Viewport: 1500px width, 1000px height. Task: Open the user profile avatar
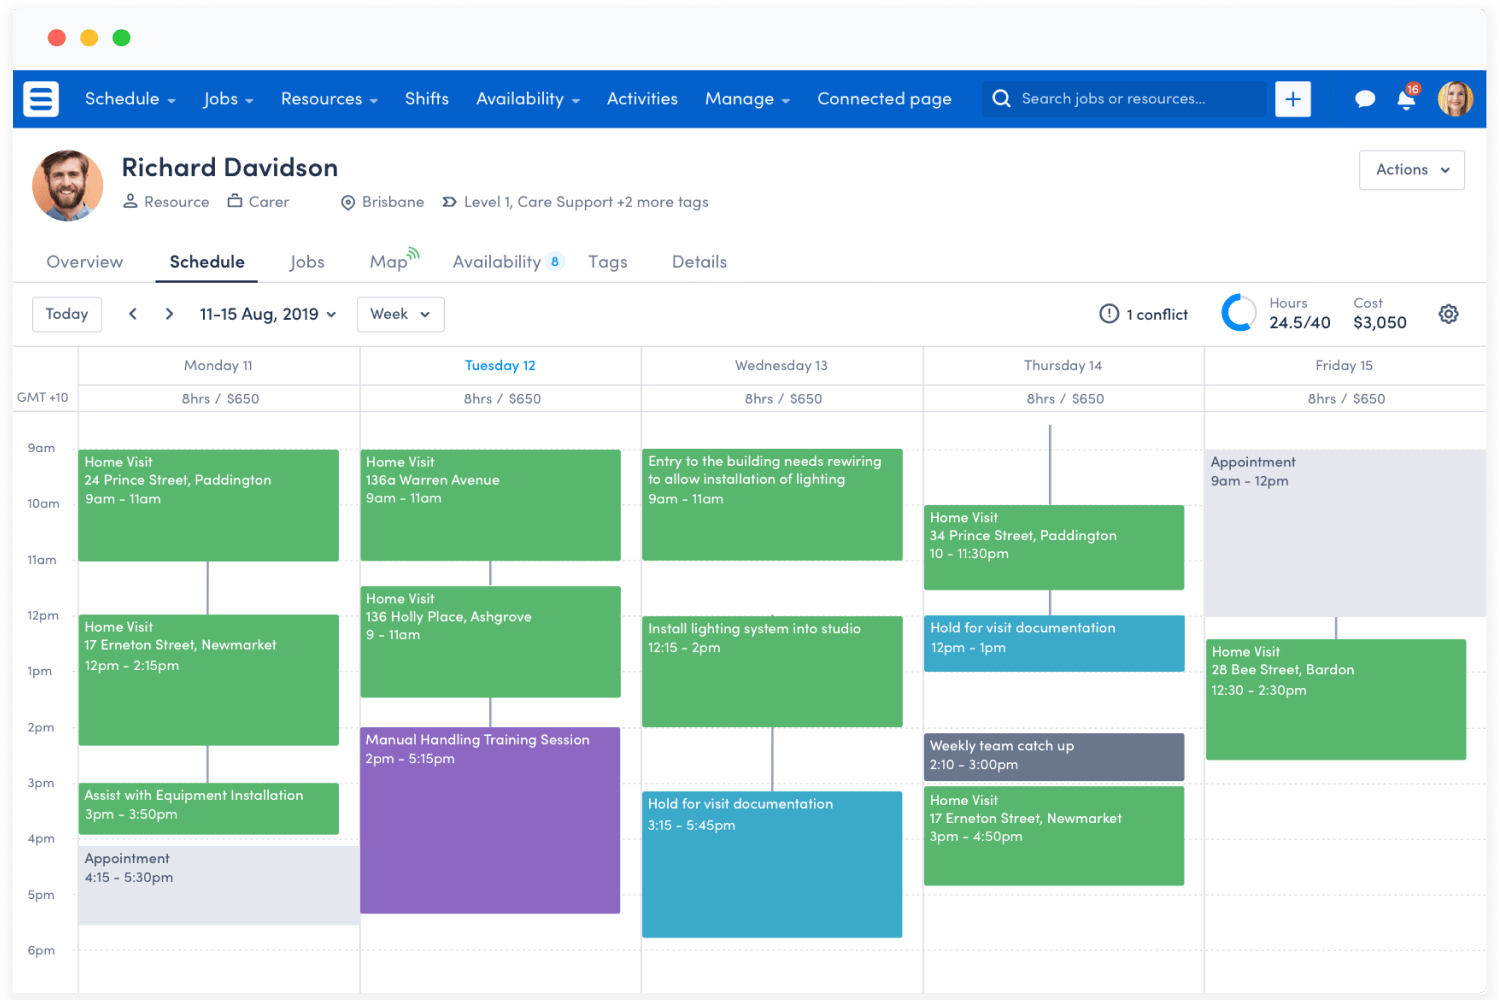coord(1455,99)
